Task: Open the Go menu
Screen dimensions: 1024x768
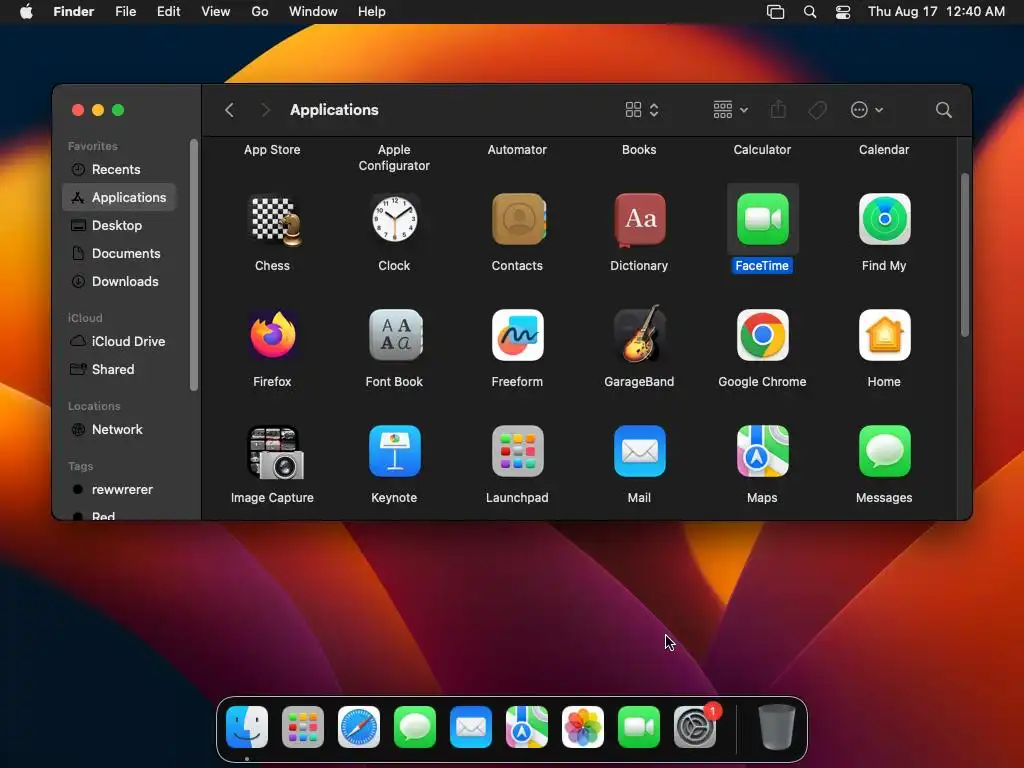Action: tap(260, 12)
